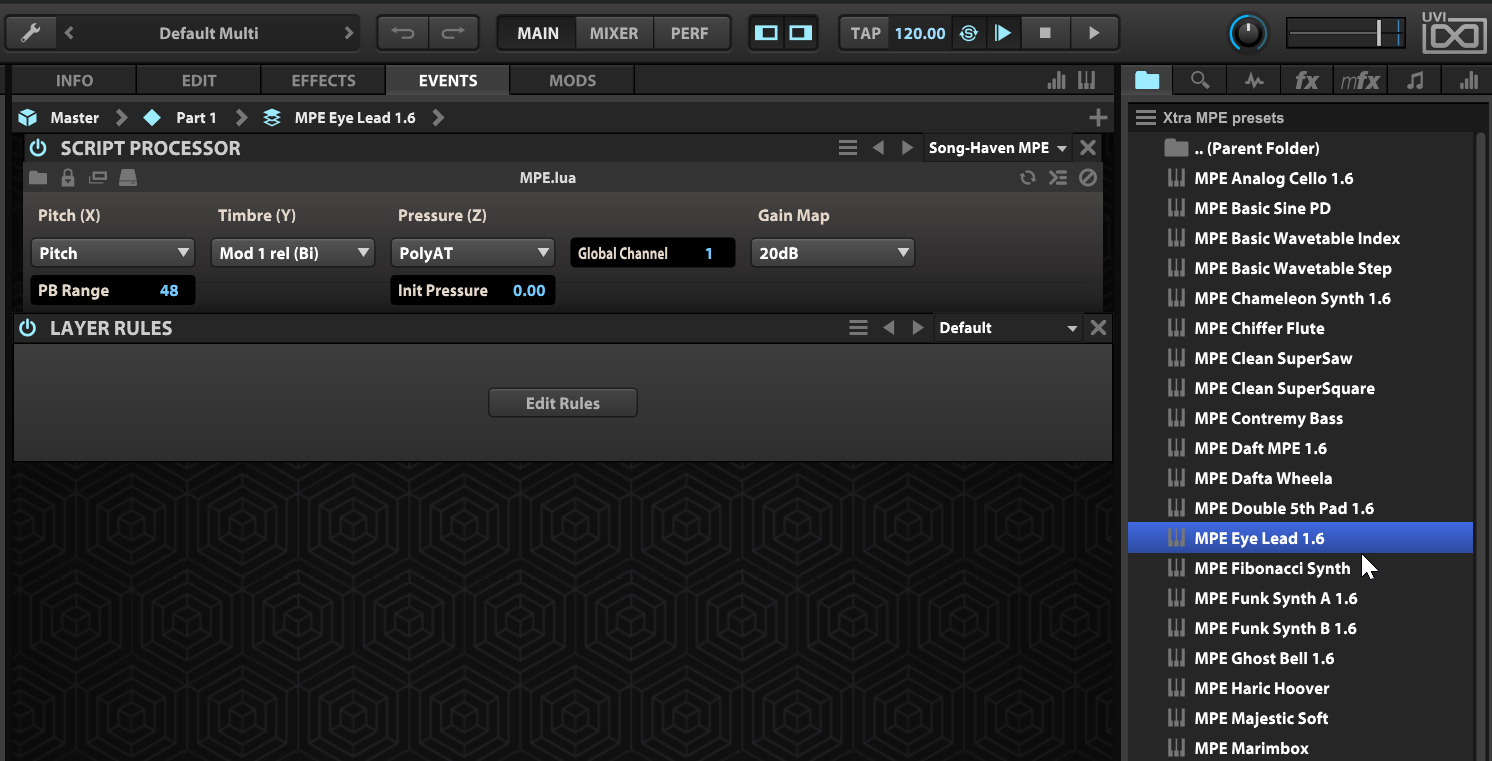Add event processor with plus icon
Image resolution: width=1492 pixels, height=761 pixels.
1098,118
